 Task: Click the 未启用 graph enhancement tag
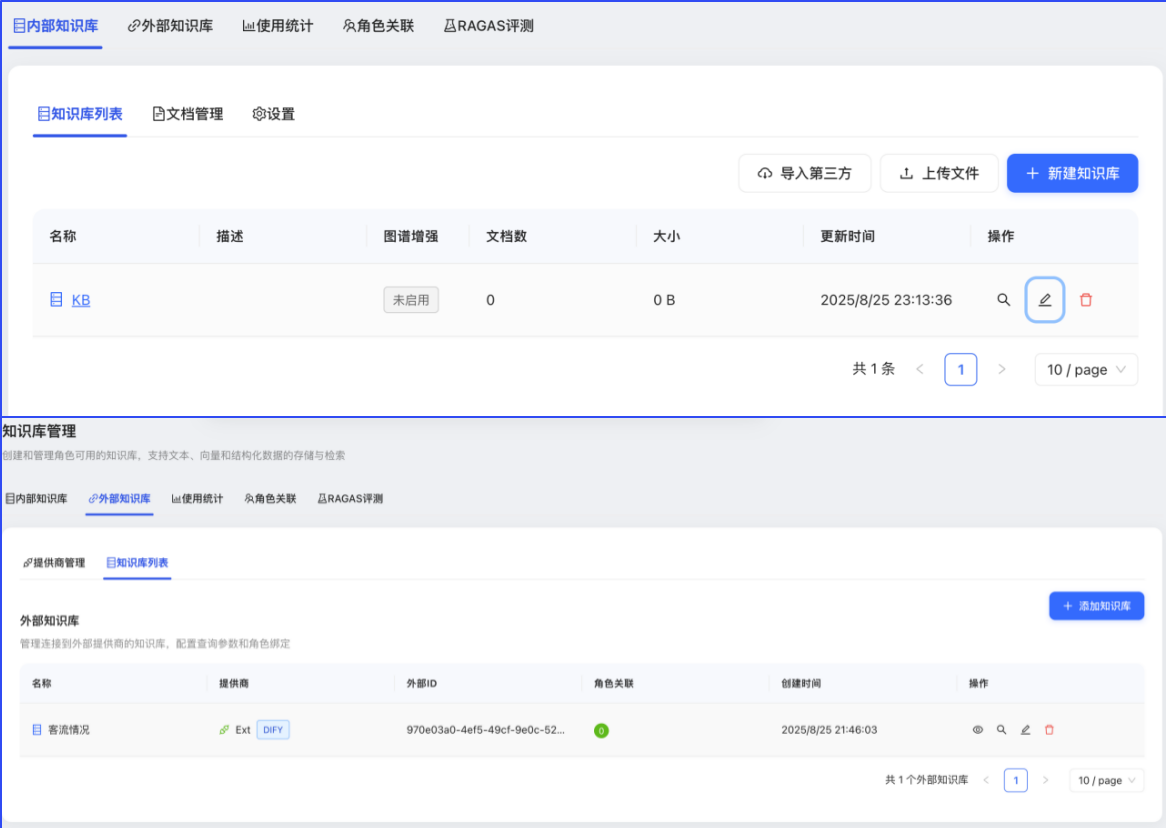point(411,300)
